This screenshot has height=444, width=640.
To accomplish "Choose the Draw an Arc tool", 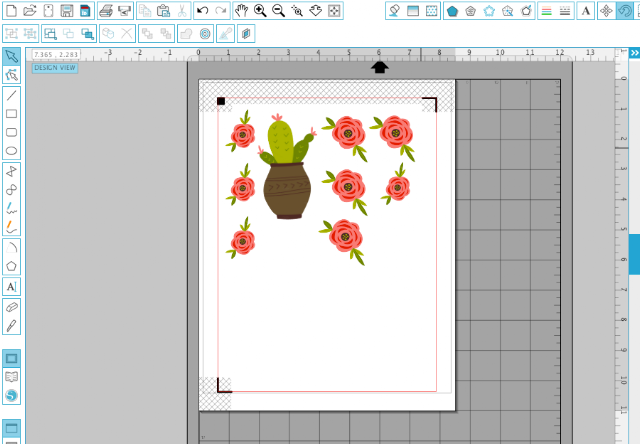I will (11, 247).
